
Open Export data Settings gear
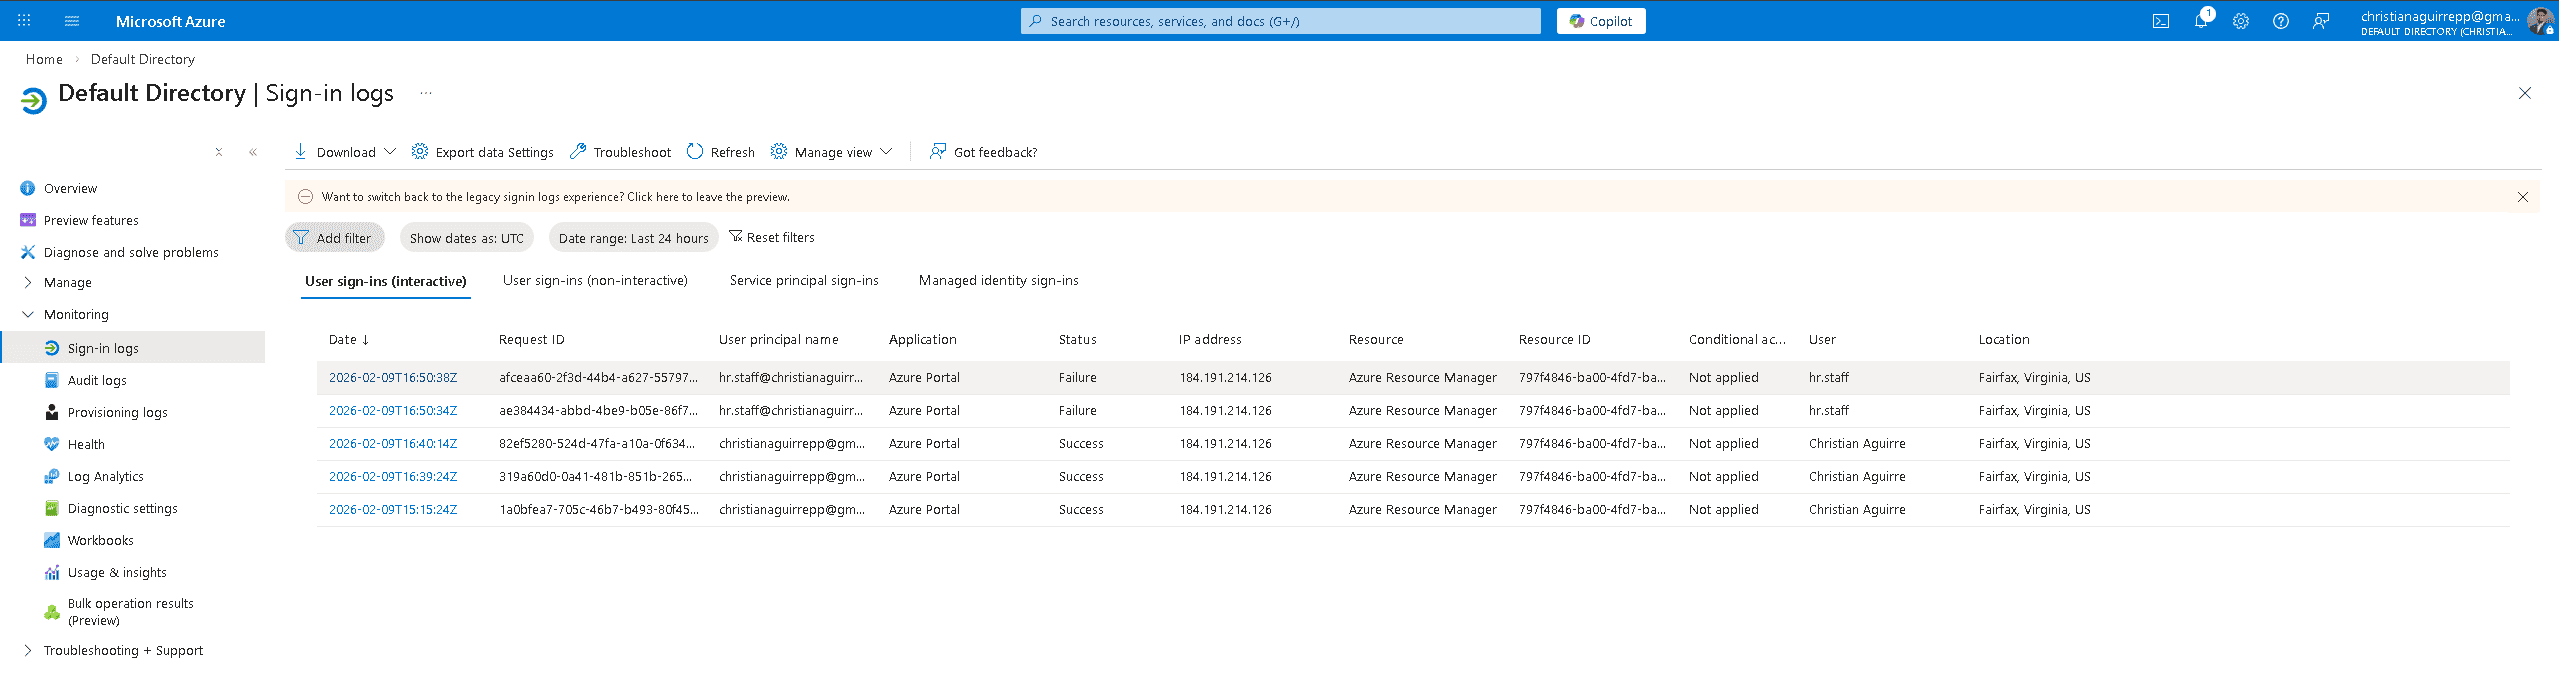(x=420, y=152)
